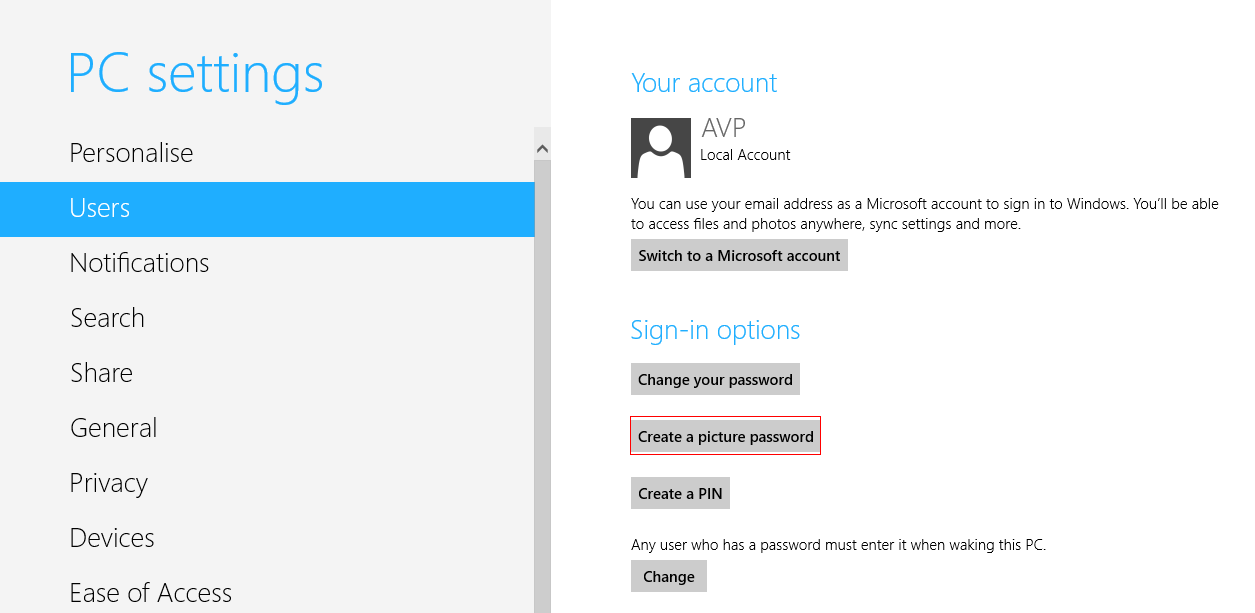Click the left pane scrollbar track

coord(542,385)
